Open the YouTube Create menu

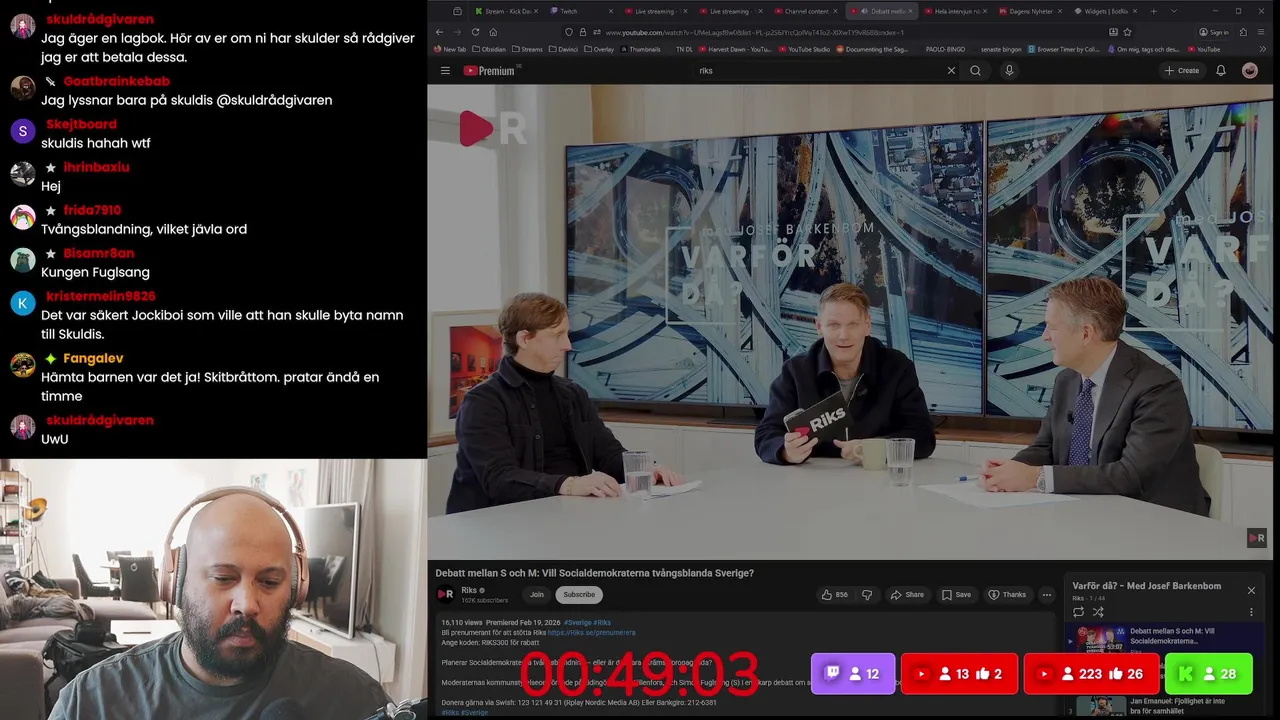[x=1181, y=71]
